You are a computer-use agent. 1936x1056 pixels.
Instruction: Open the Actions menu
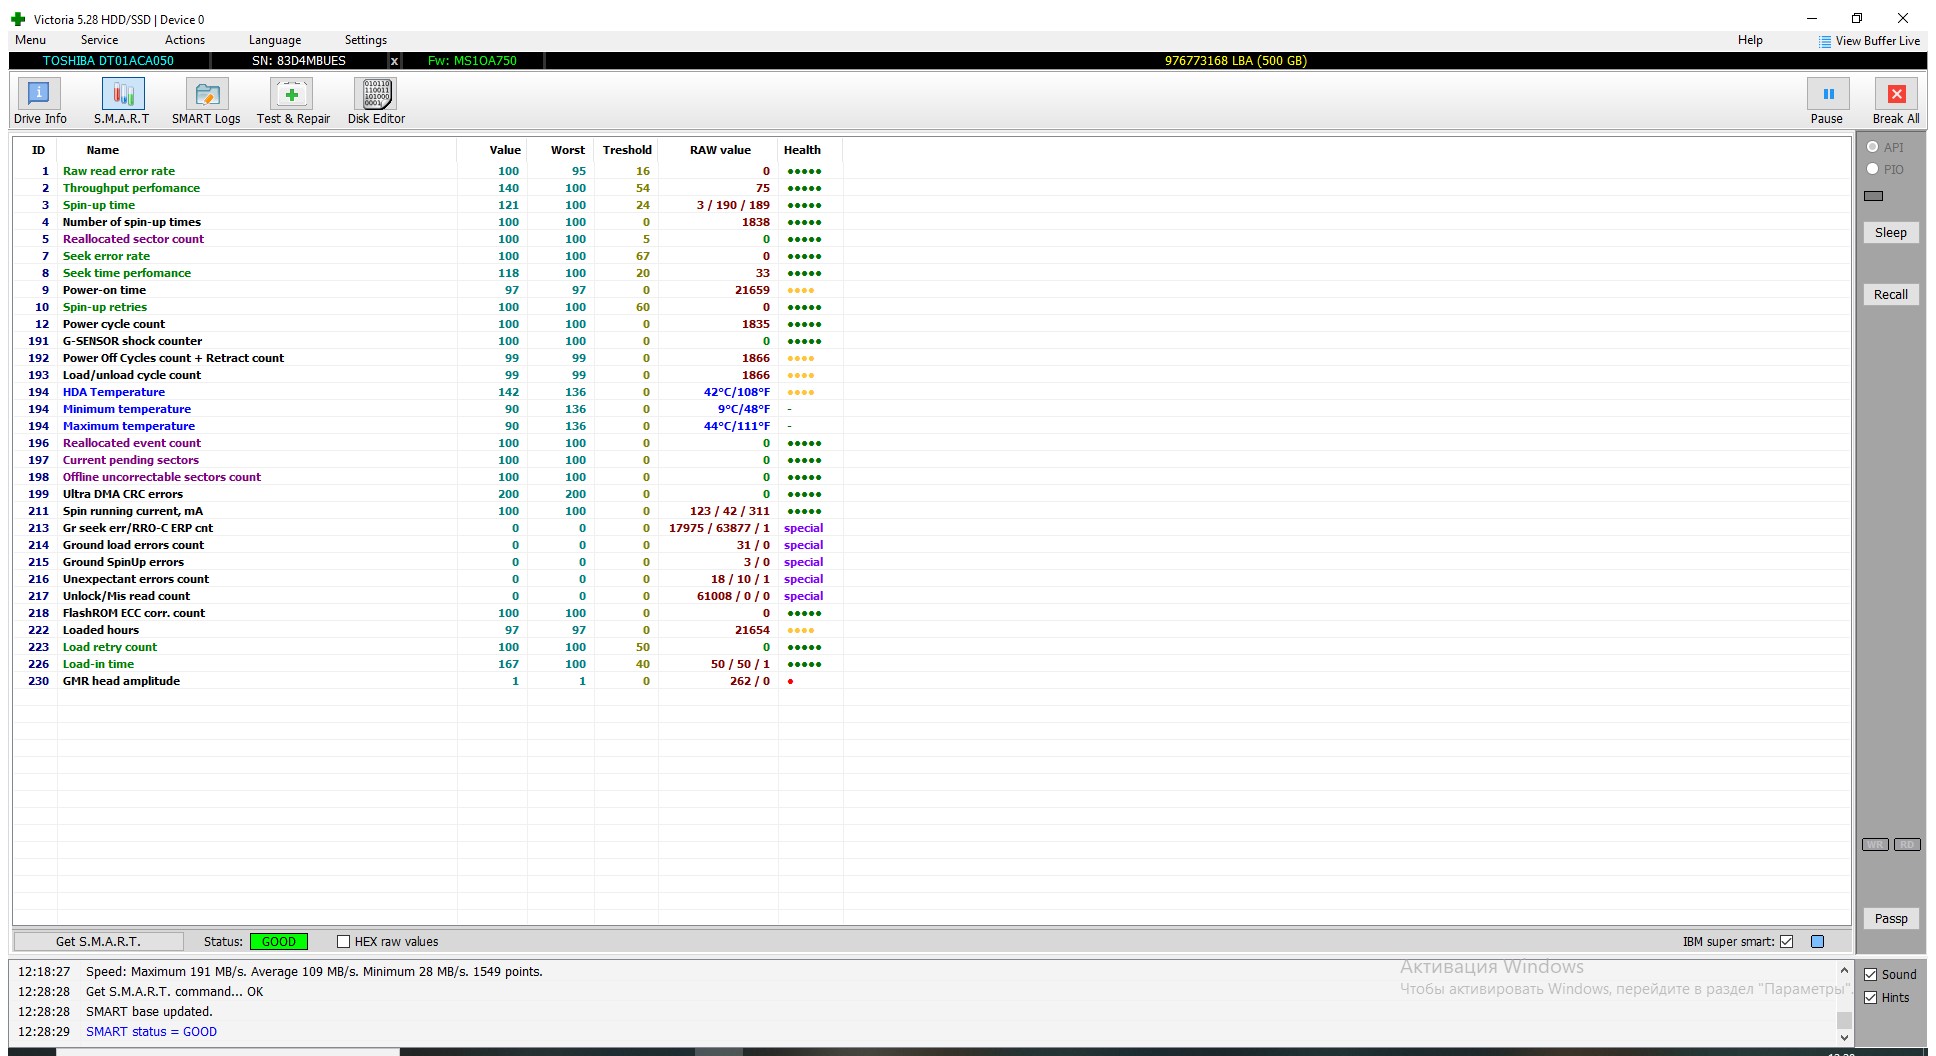(185, 40)
